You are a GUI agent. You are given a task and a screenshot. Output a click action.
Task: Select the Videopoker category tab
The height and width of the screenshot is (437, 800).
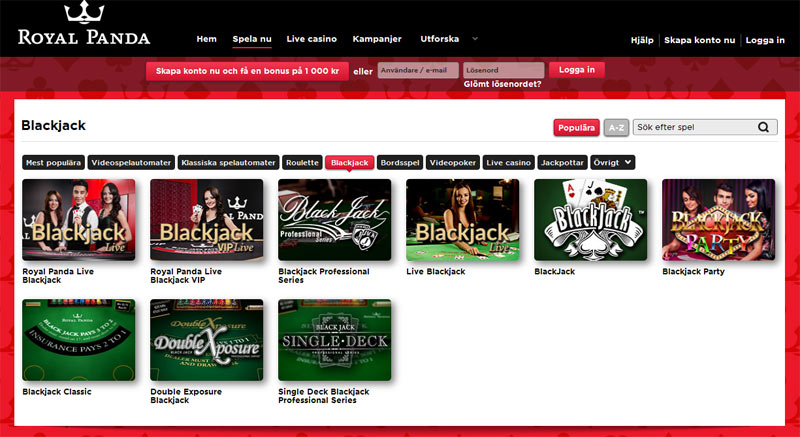coord(453,163)
